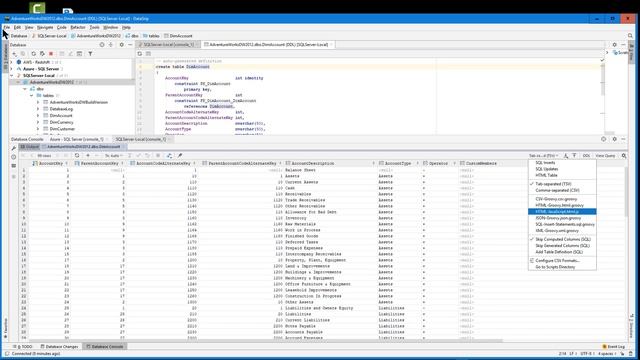The width and height of the screenshot is (640, 360).
Task: Open the data extractor format dropdown
Action: pos(544,156)
